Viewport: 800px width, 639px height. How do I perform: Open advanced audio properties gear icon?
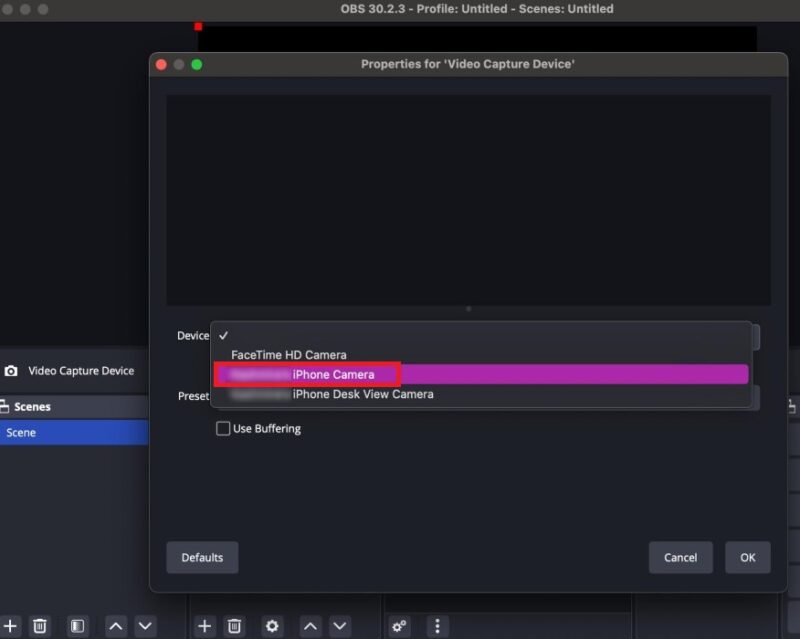tap(400, 625)
